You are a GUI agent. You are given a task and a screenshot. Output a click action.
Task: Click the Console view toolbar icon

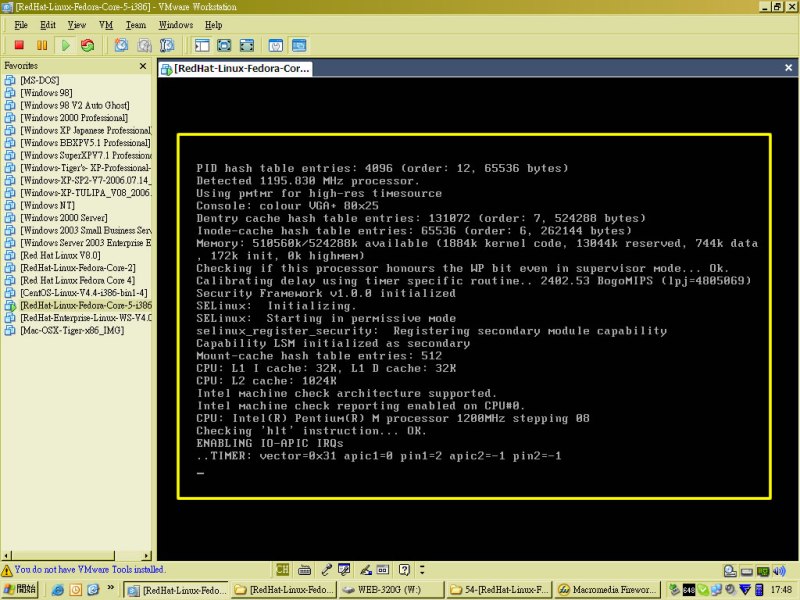[x=299, y=45]
